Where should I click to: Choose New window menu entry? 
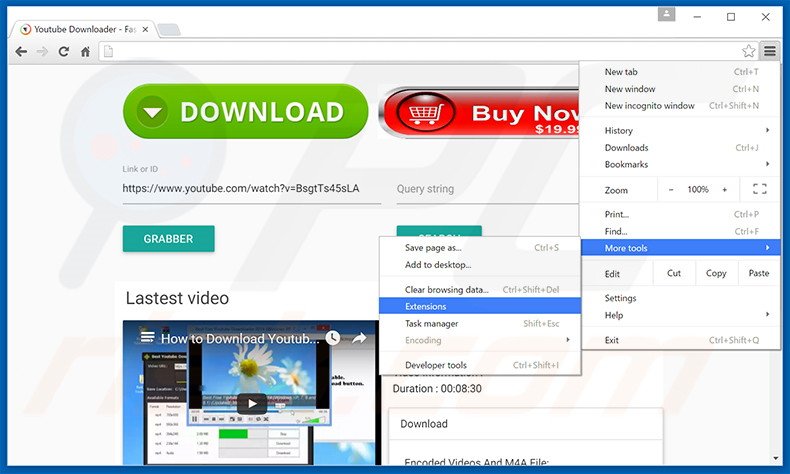tap(681, 89)
